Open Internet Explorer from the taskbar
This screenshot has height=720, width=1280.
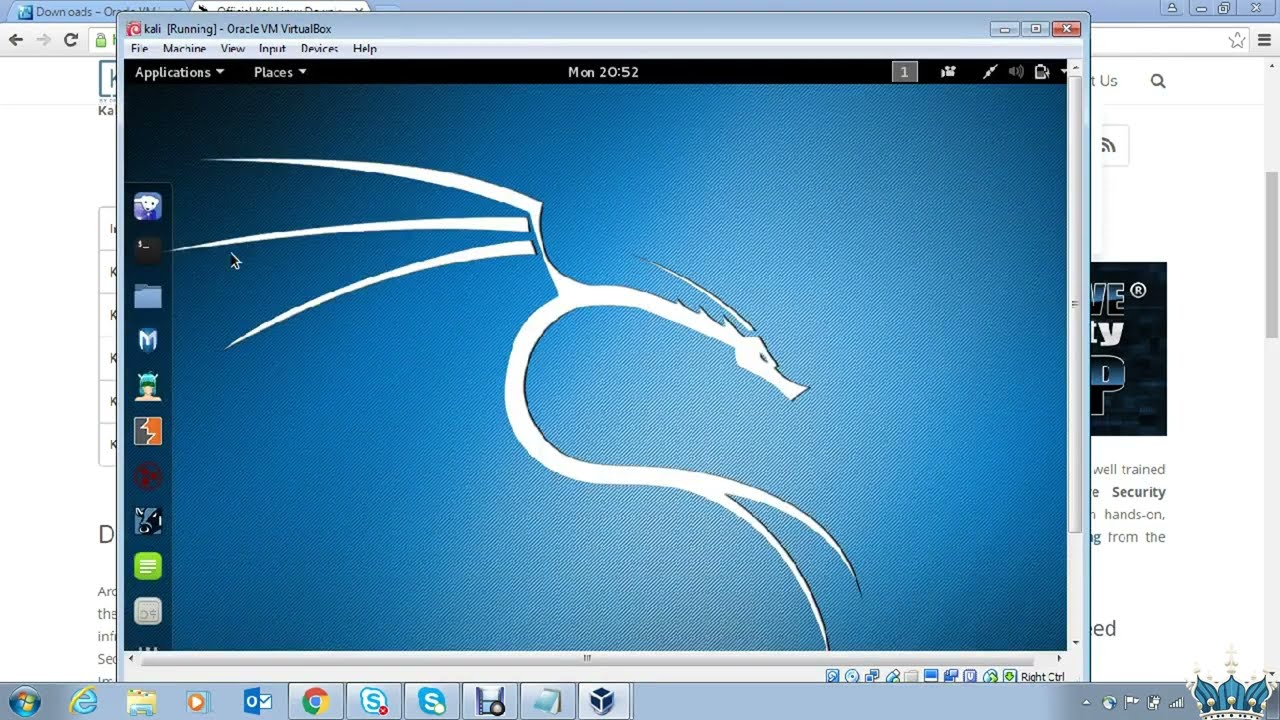pyautogui.click(x=84, y=702)
